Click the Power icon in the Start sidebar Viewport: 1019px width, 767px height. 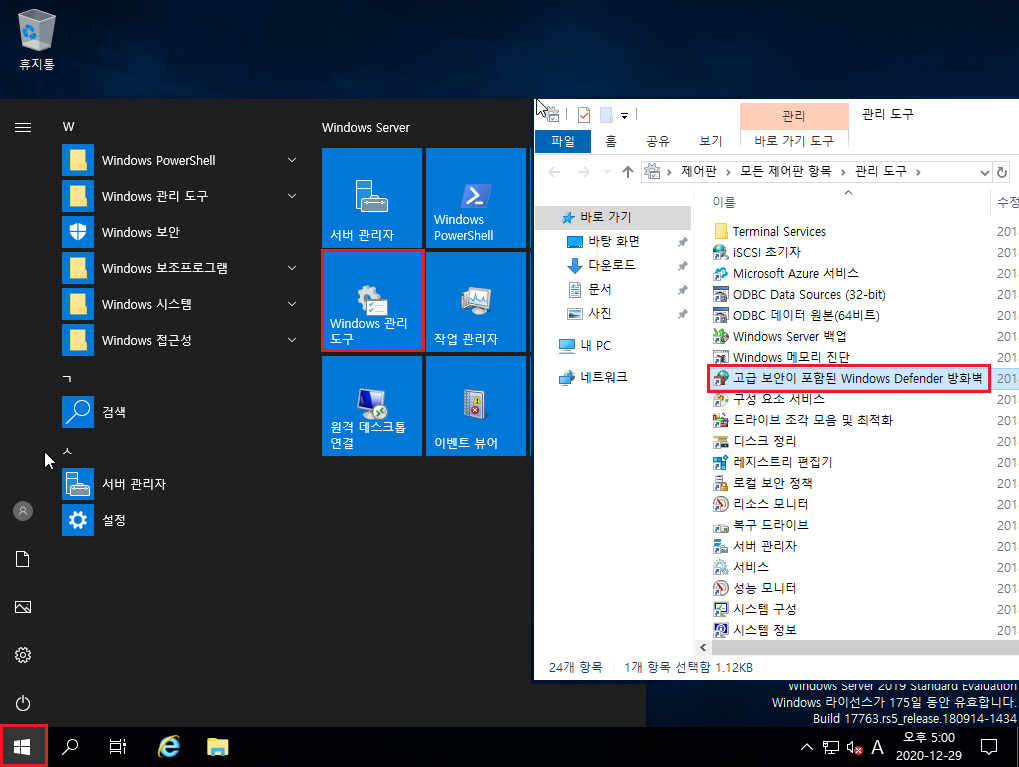[x=23, y=703]
